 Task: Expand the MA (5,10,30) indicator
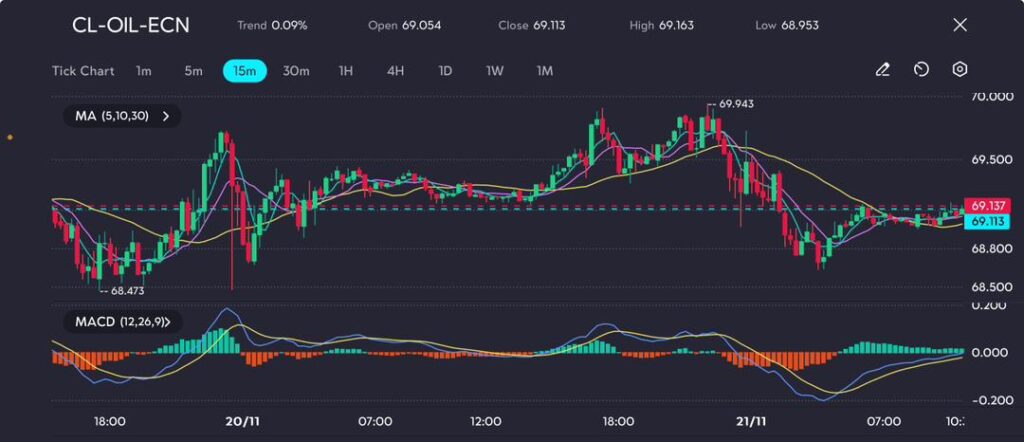click(121, 116)
